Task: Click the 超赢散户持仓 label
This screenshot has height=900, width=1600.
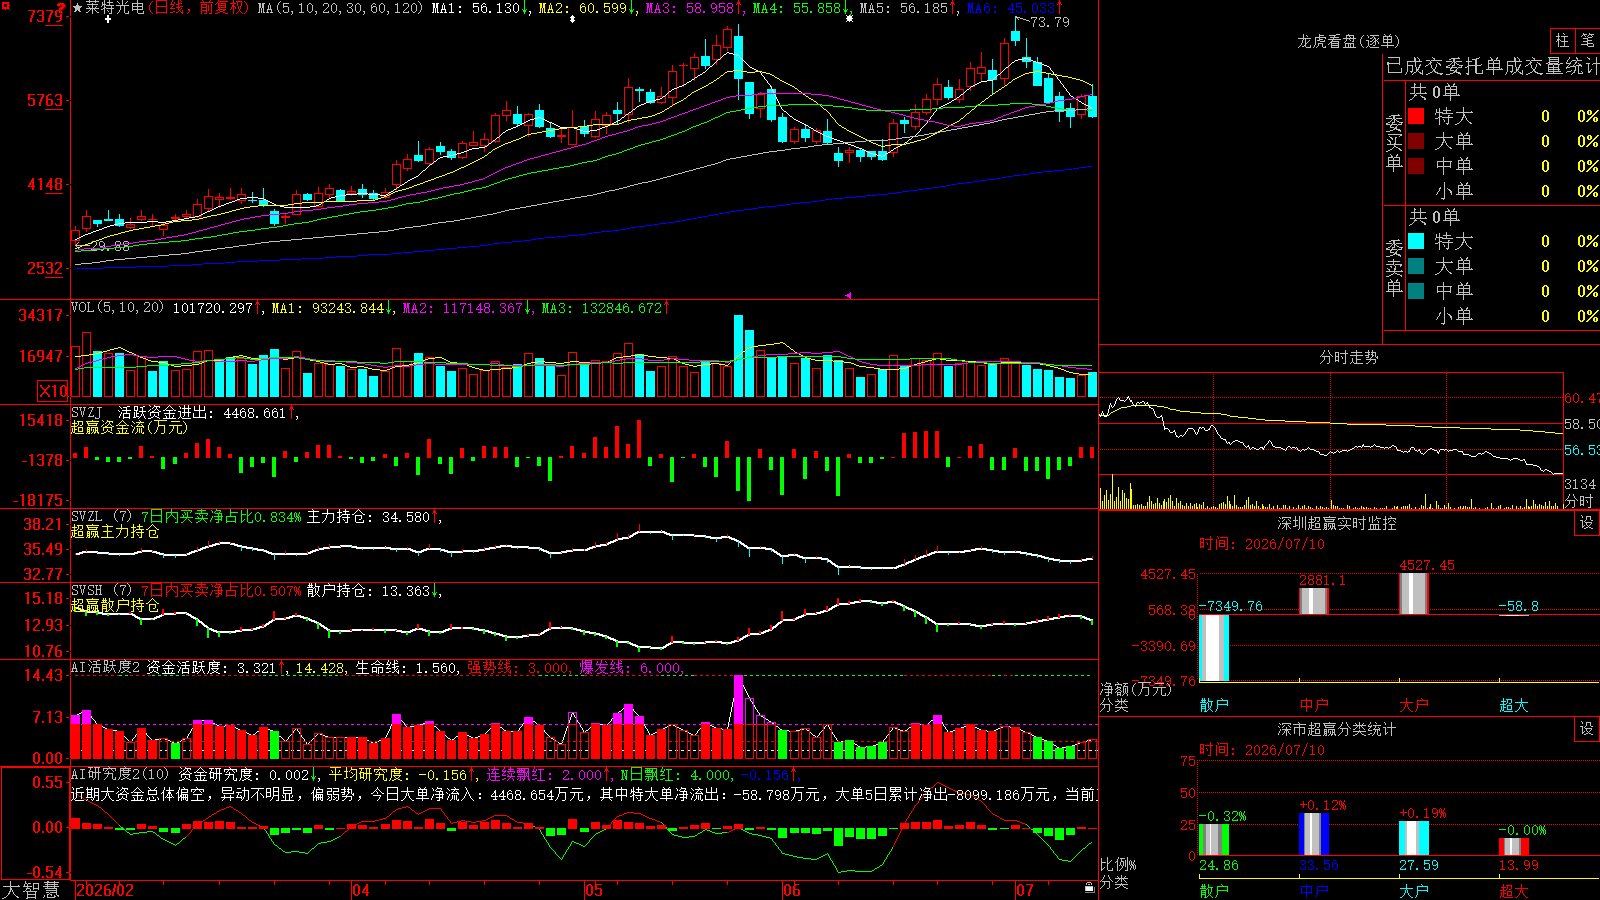Action: (115, 605)
